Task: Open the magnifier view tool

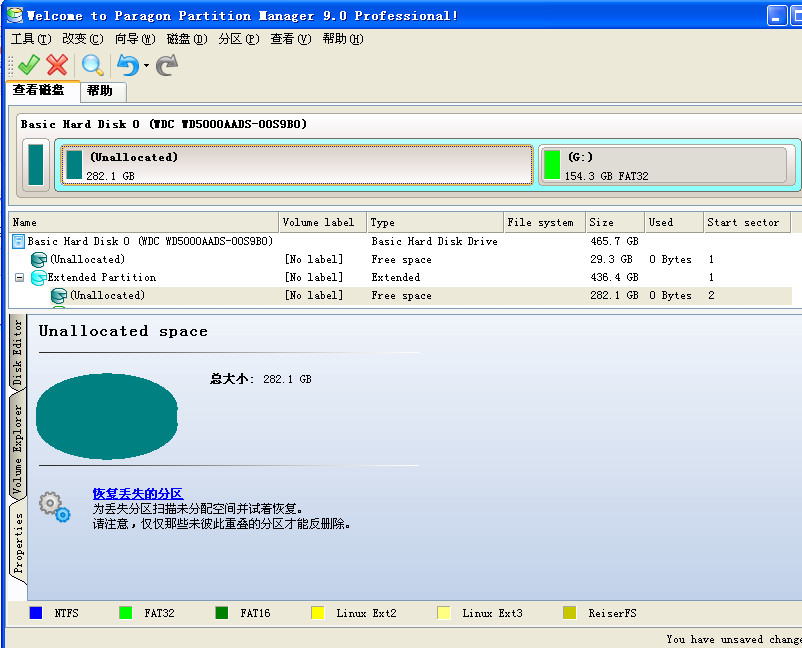Action: click(x=92, y=63)
